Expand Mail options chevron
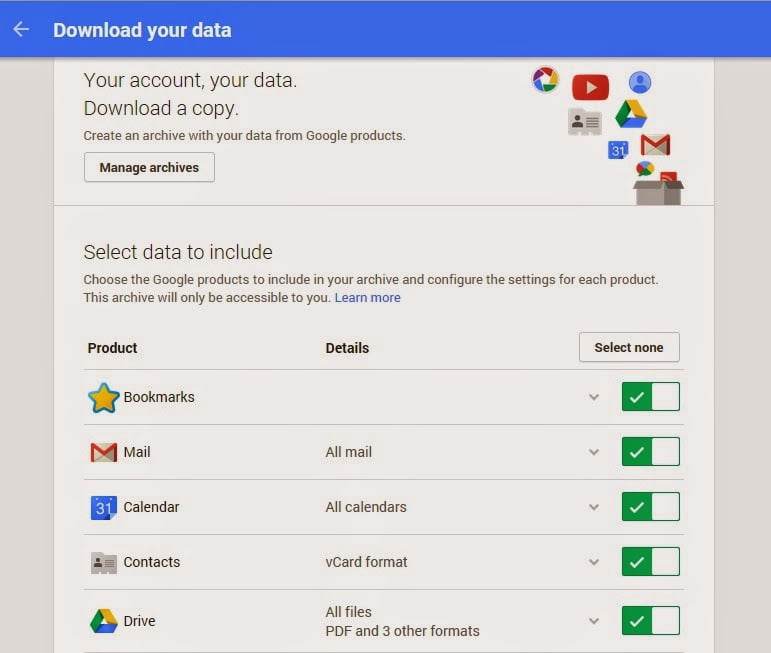771x653 pixels. click(x=594, y=452)
